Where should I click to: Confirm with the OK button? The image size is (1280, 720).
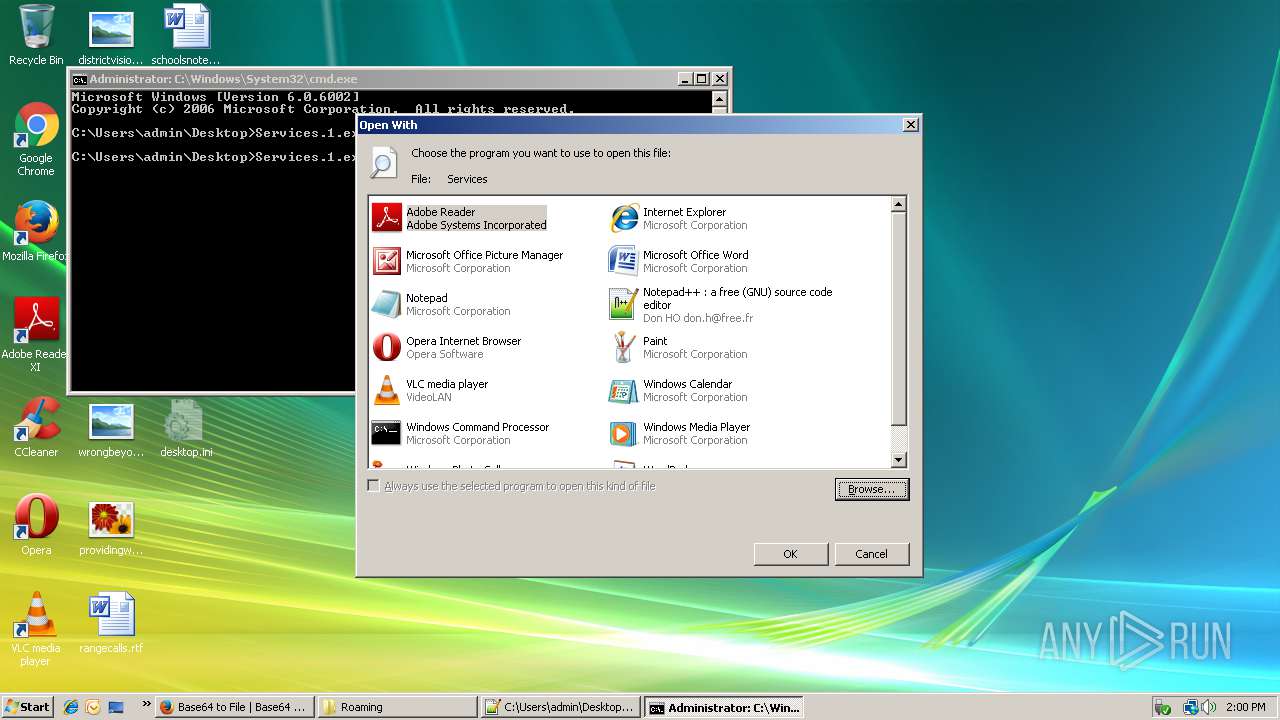pyautogui.click(x=790, y=554)
